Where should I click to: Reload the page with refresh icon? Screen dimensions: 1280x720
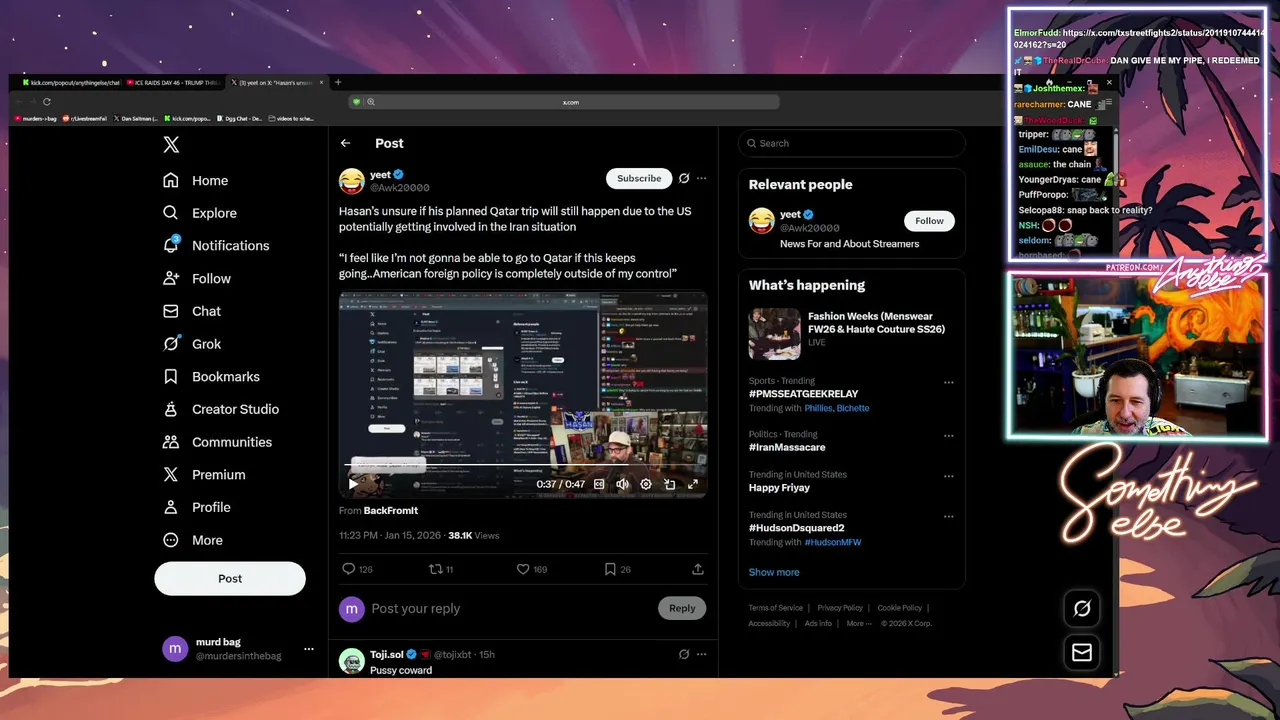(46, 101)
